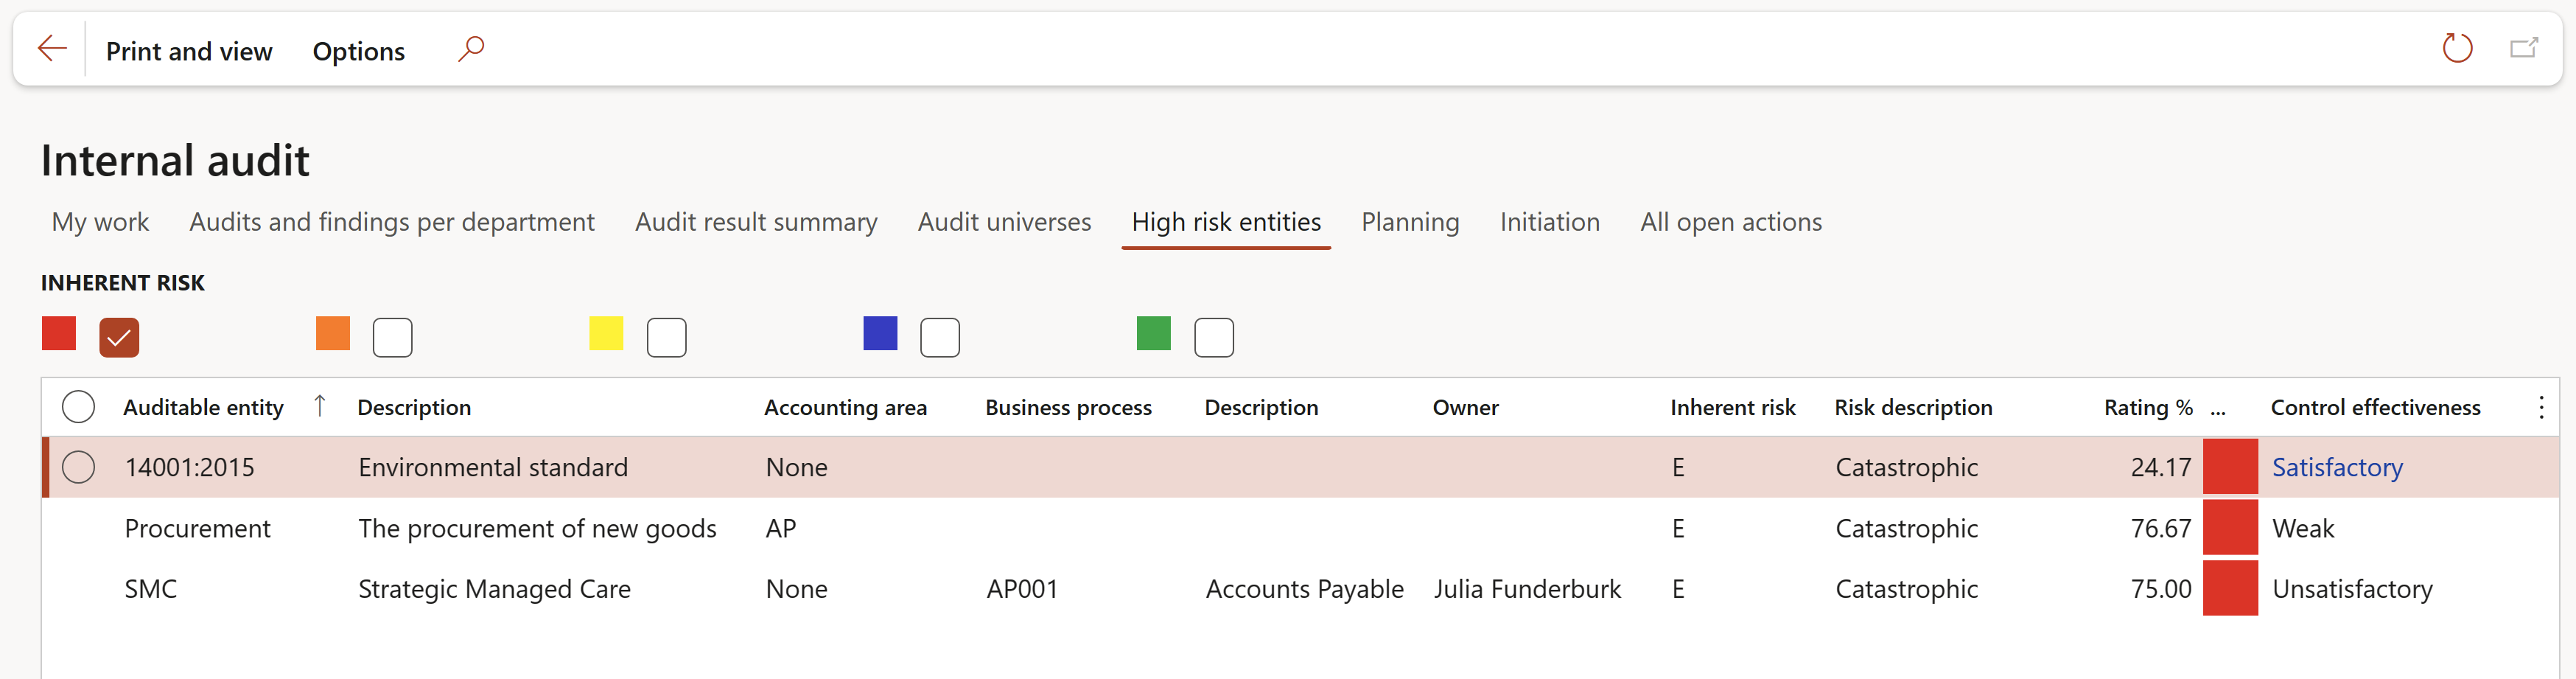Screen dimensions: 2576x679
Task: Click the Weak control effectiveness cell
Action: pos(2303,528)
